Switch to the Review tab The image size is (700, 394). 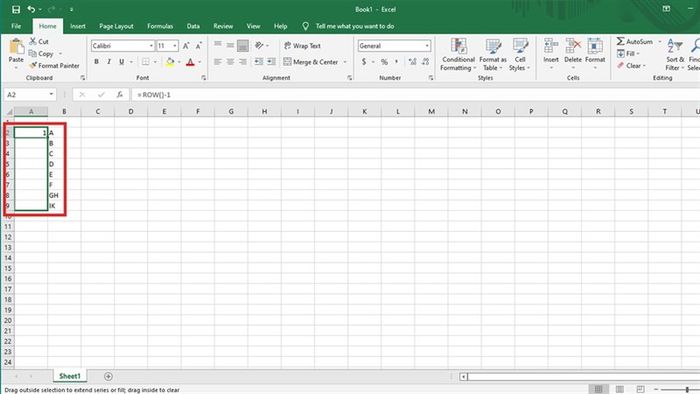pyautogui.click(x=223, y=26)
